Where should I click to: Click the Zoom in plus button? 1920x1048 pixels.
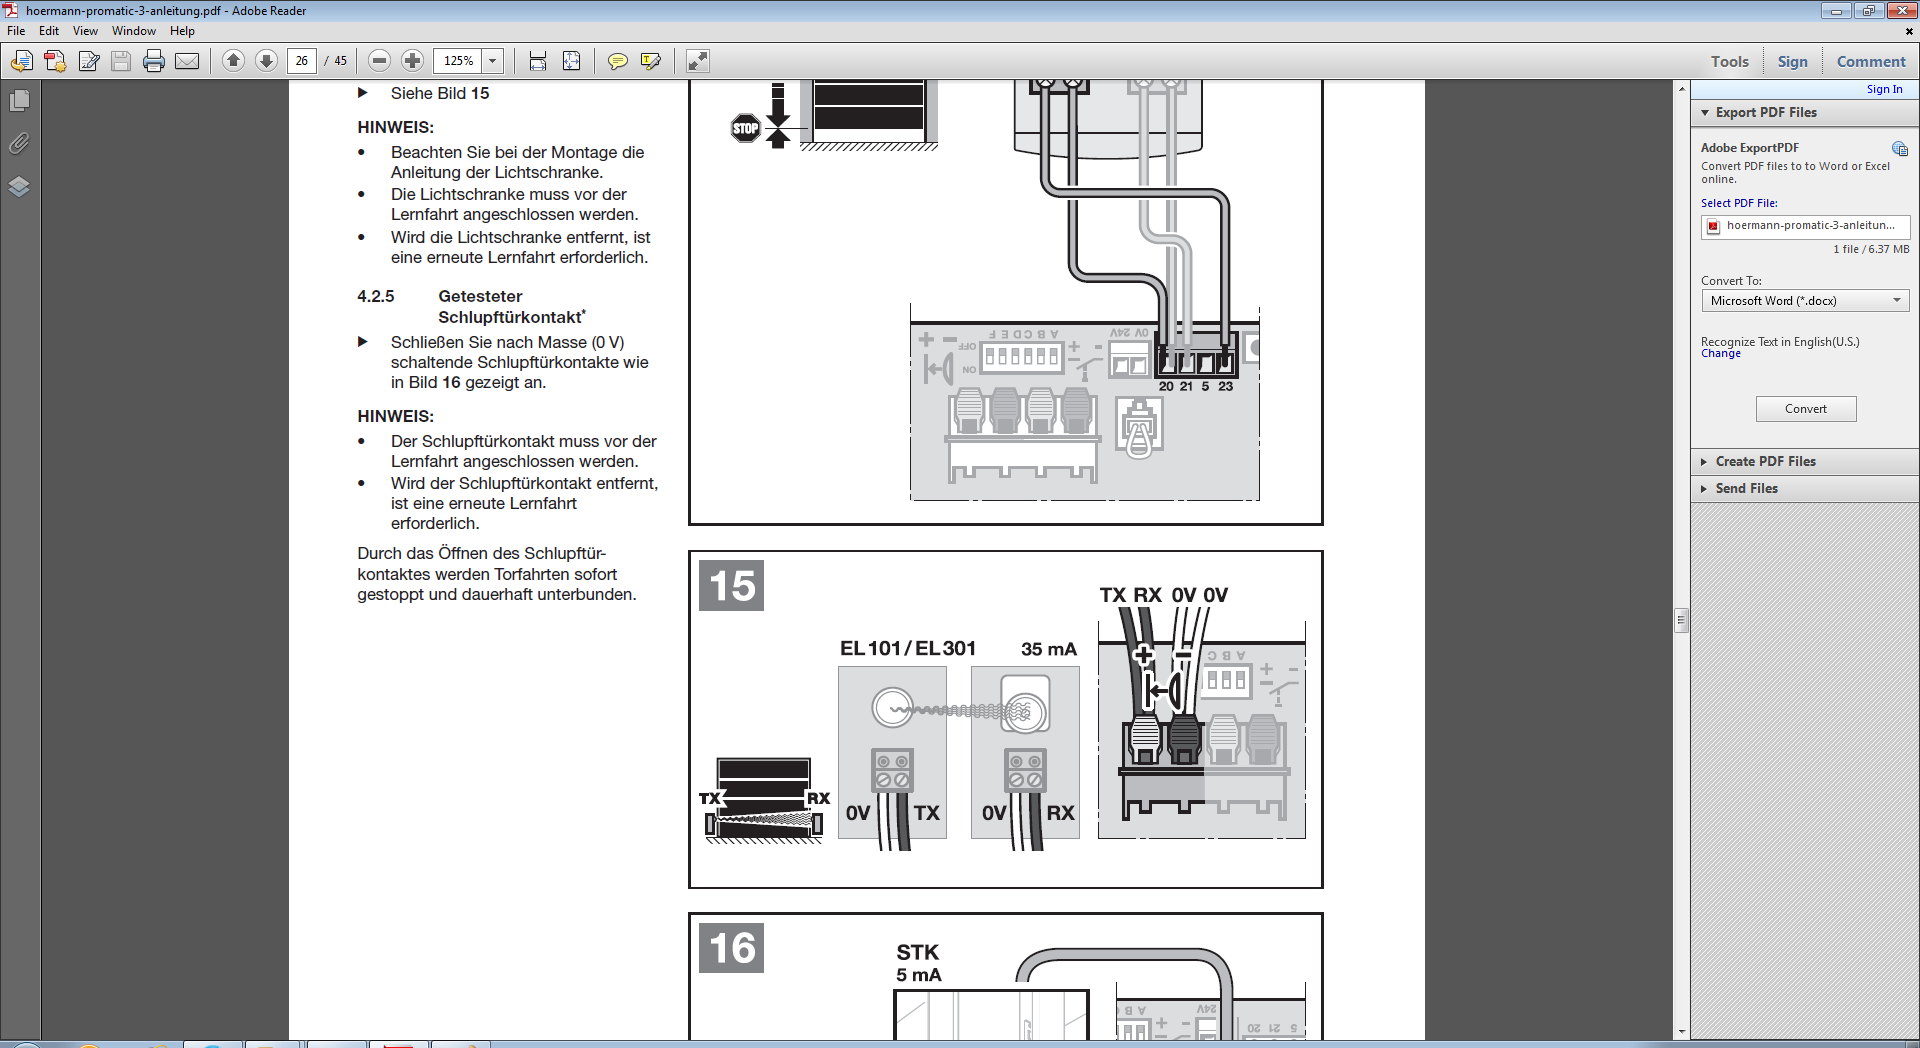click(x=412, y=61)
